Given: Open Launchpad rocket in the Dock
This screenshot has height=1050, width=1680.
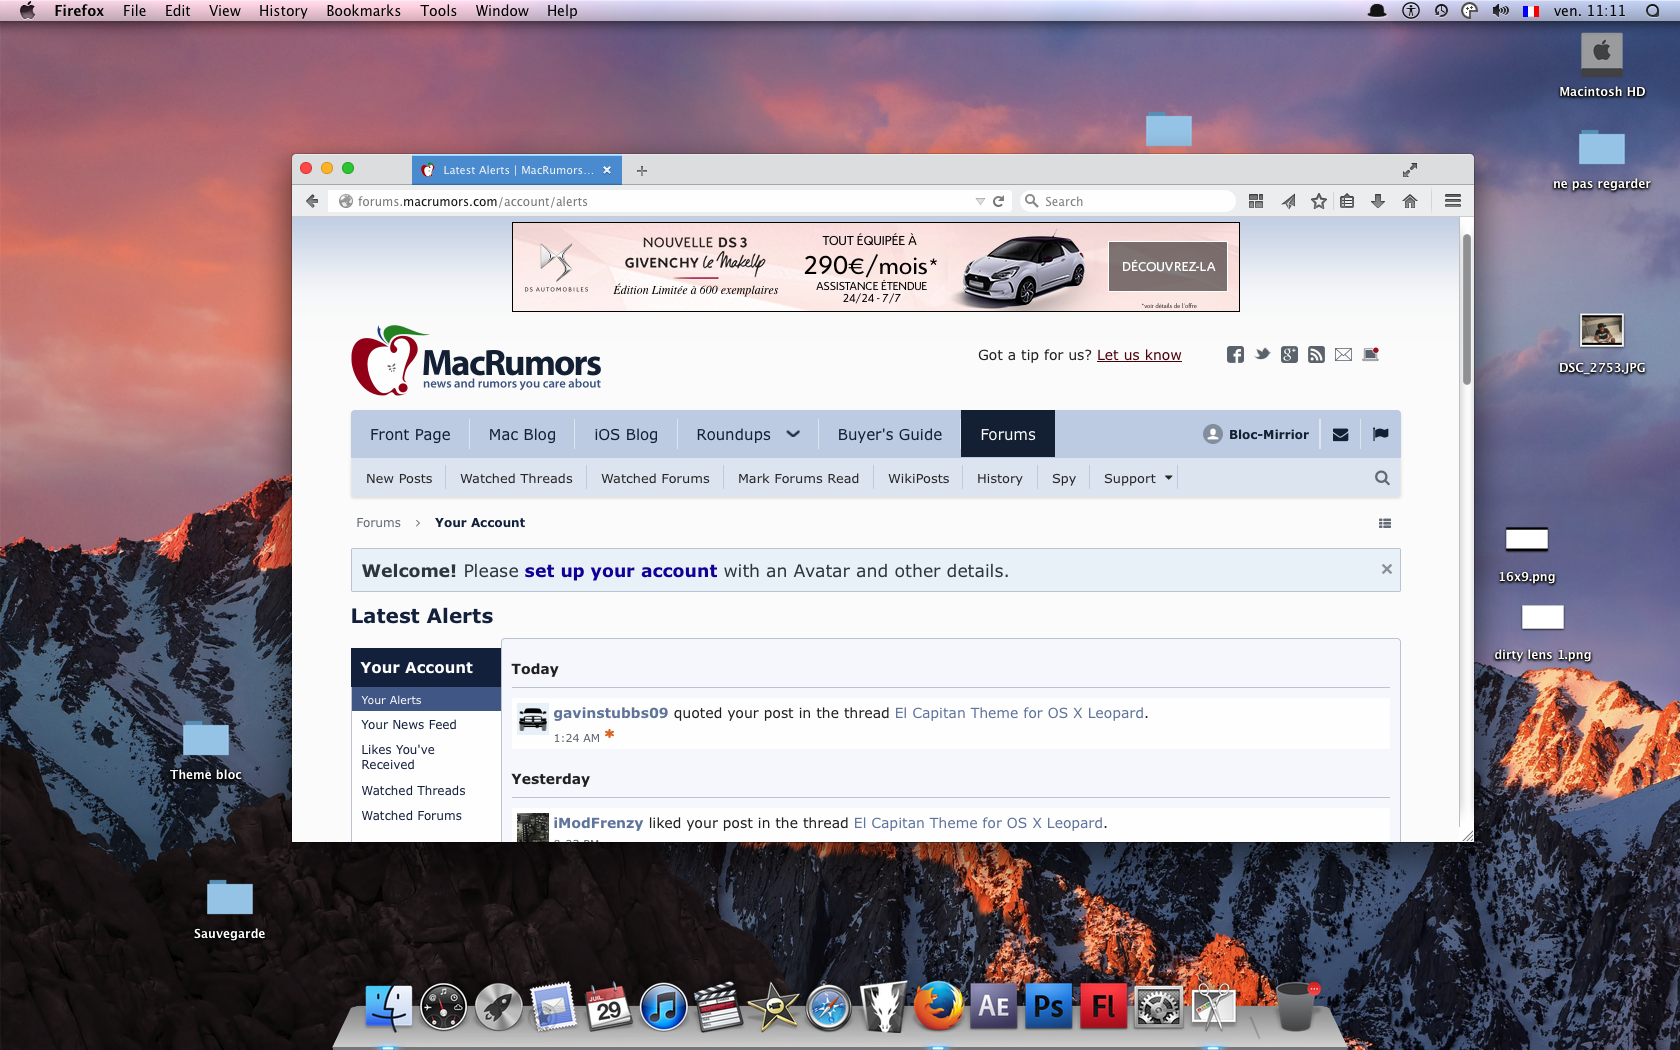Looking at the screenshot, I should pyautogui.click(x=498, y=1007).
